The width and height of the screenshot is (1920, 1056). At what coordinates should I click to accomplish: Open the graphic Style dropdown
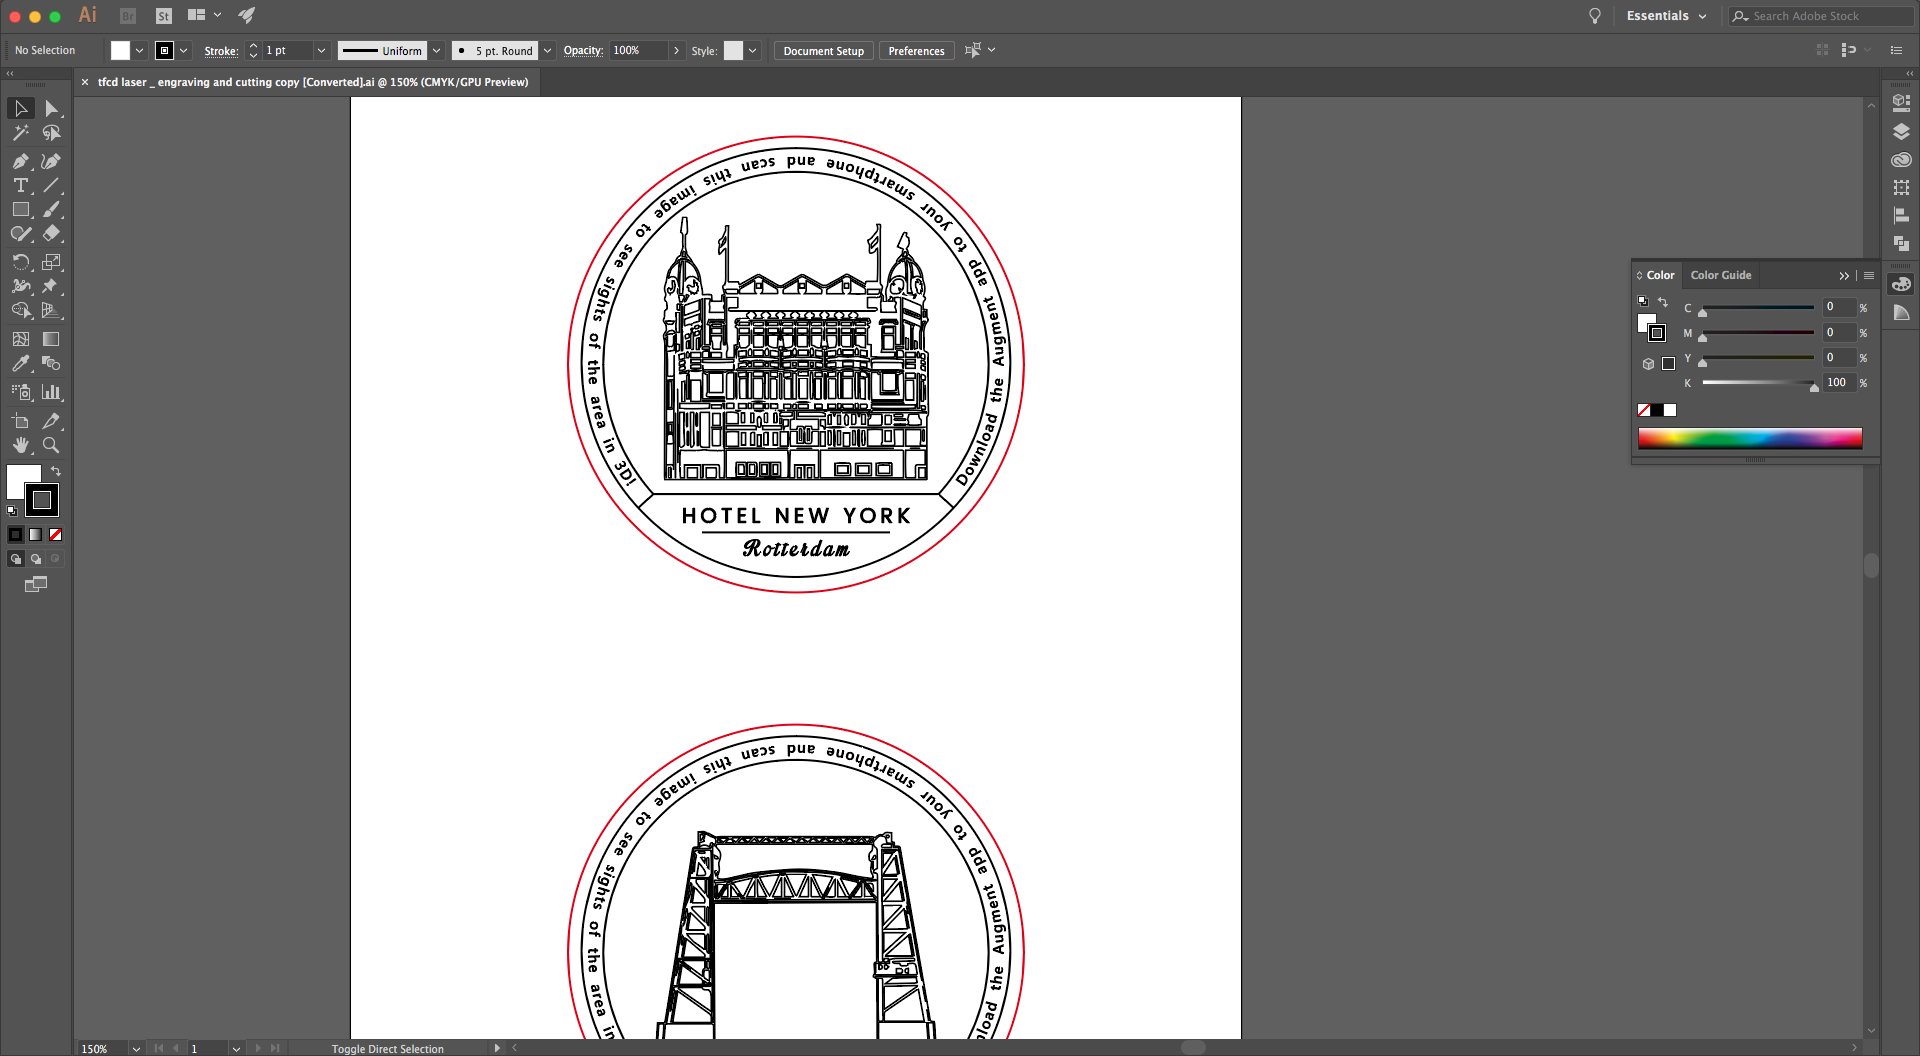click(752, 51)
